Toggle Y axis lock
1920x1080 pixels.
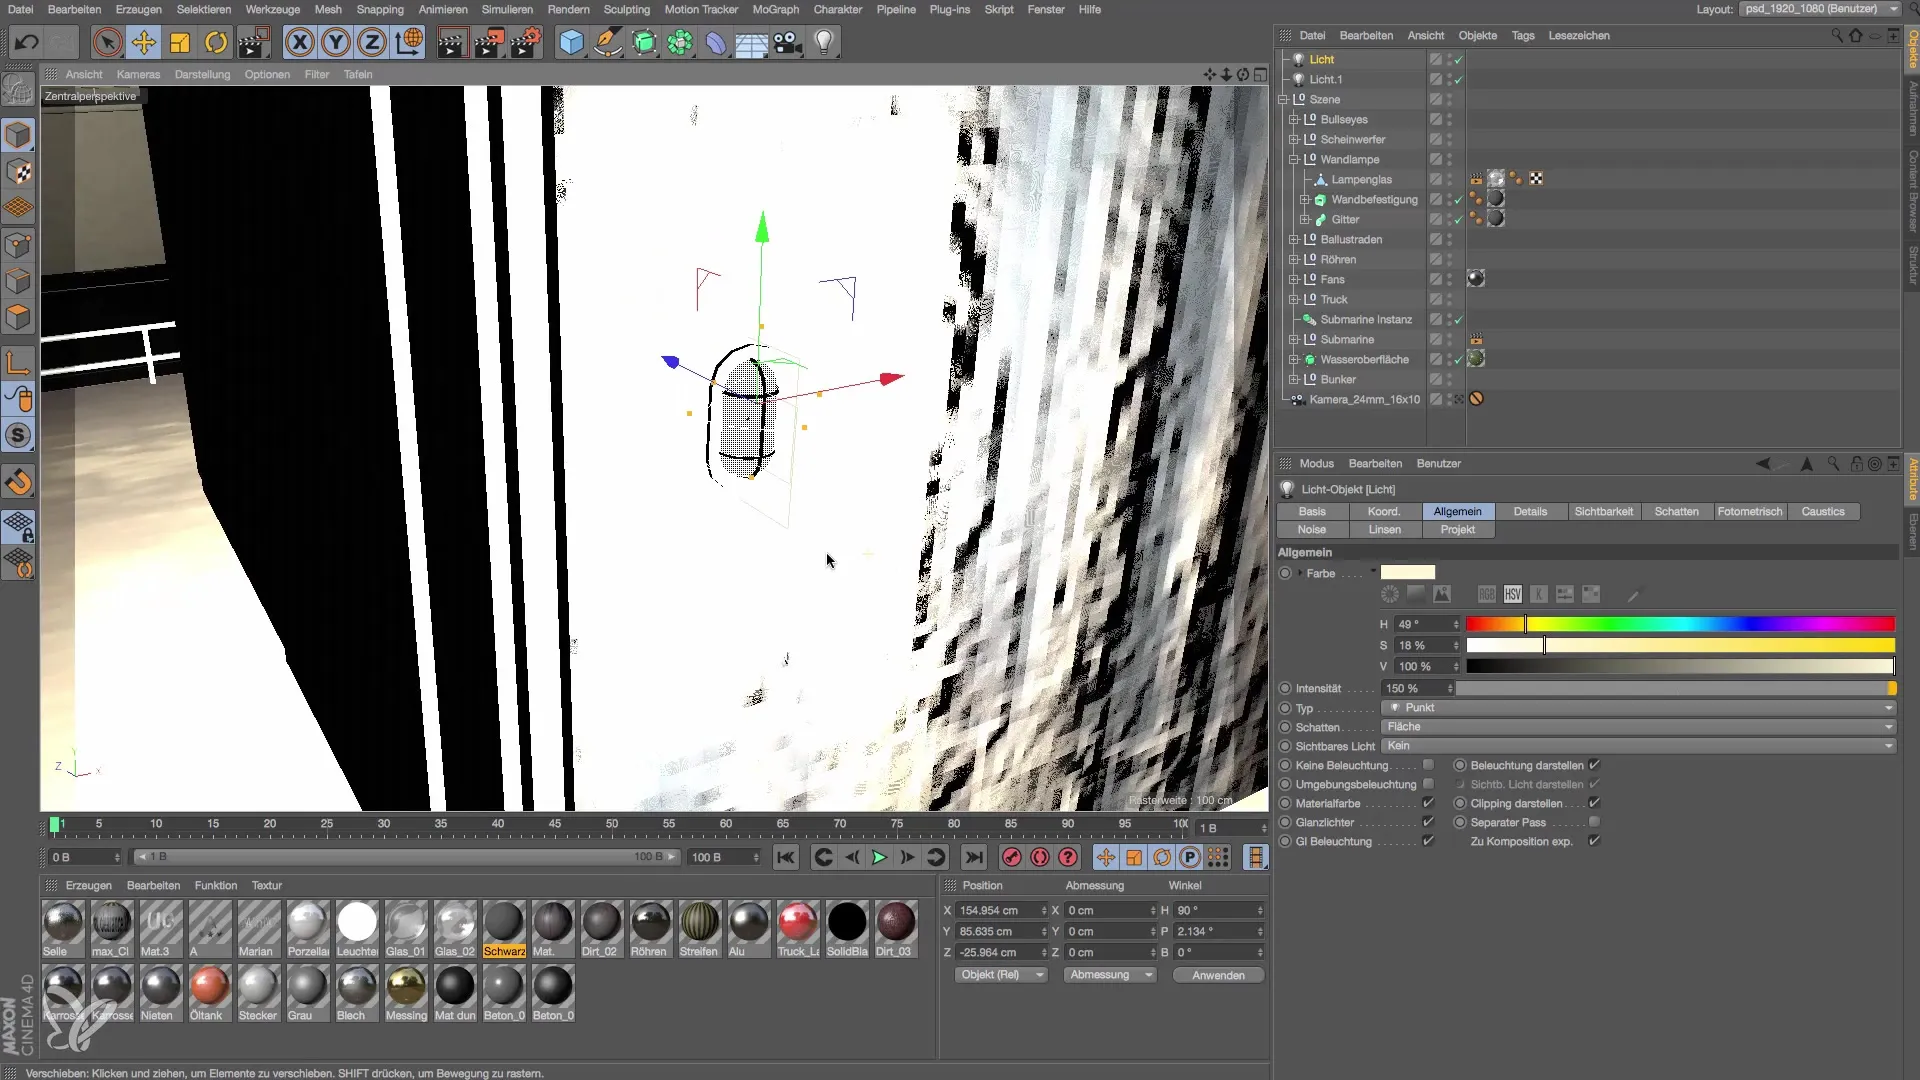coord(336,42)
